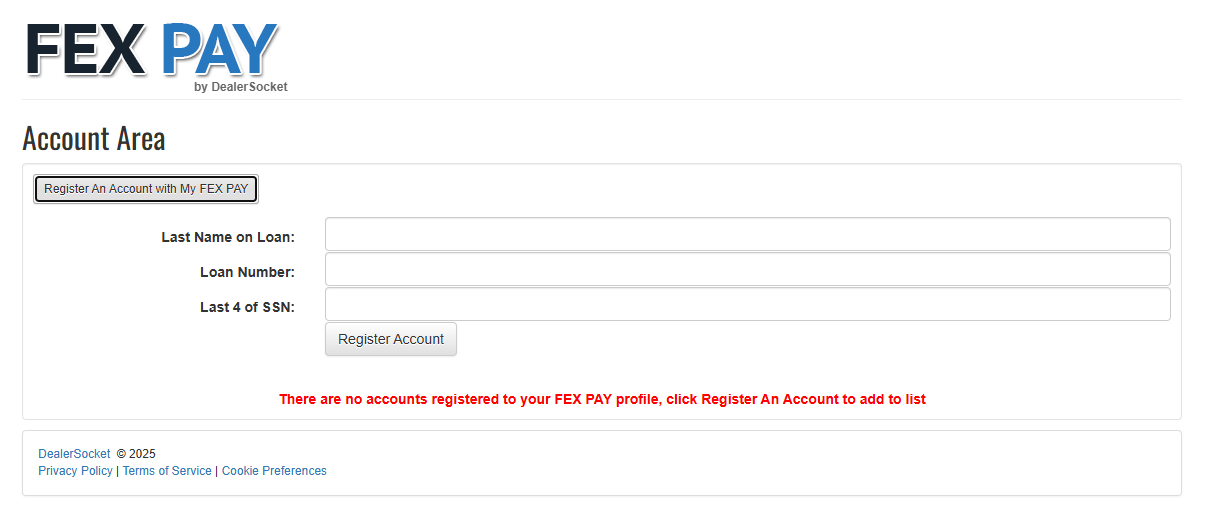Screen dimensions: 1229x525
Task: Open the Privacy Policy link
Action: [75, 471]
